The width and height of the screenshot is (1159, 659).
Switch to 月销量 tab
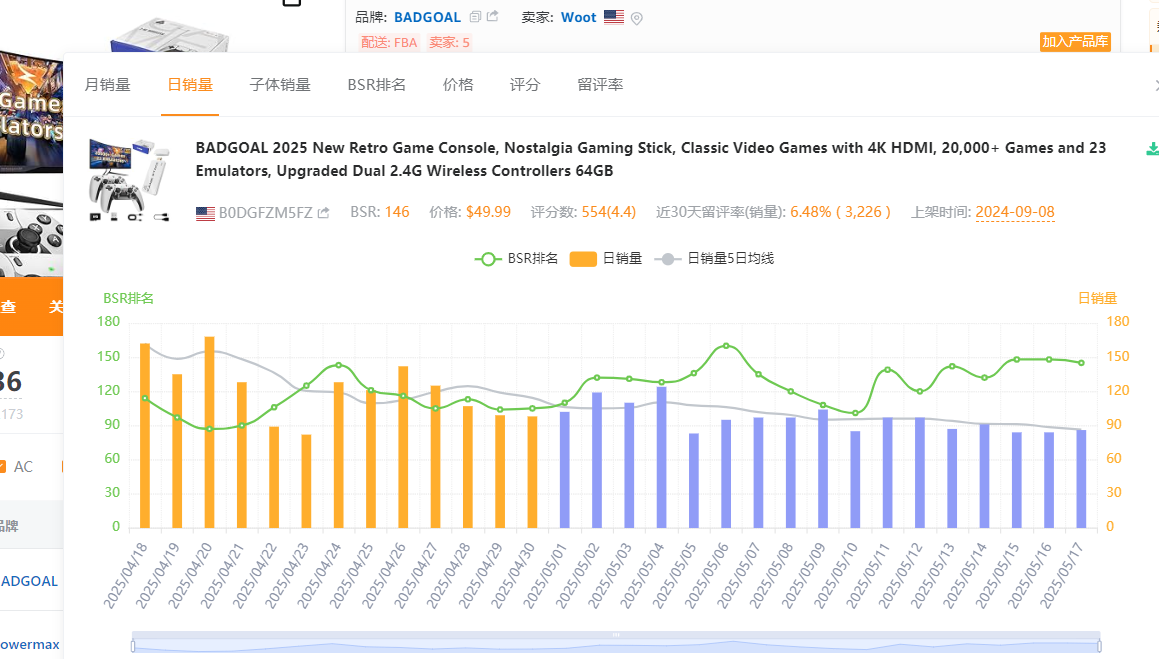107,85
